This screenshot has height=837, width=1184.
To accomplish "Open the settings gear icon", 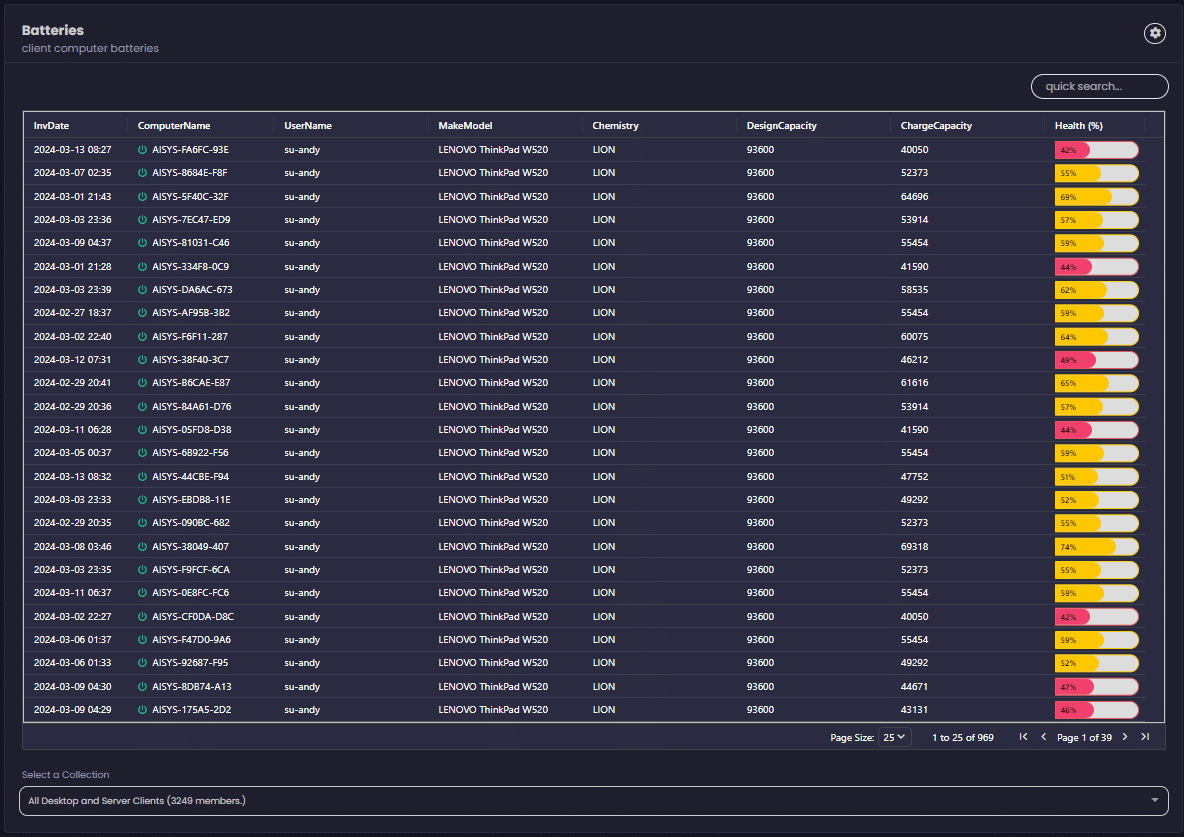I will point(1155,33).
